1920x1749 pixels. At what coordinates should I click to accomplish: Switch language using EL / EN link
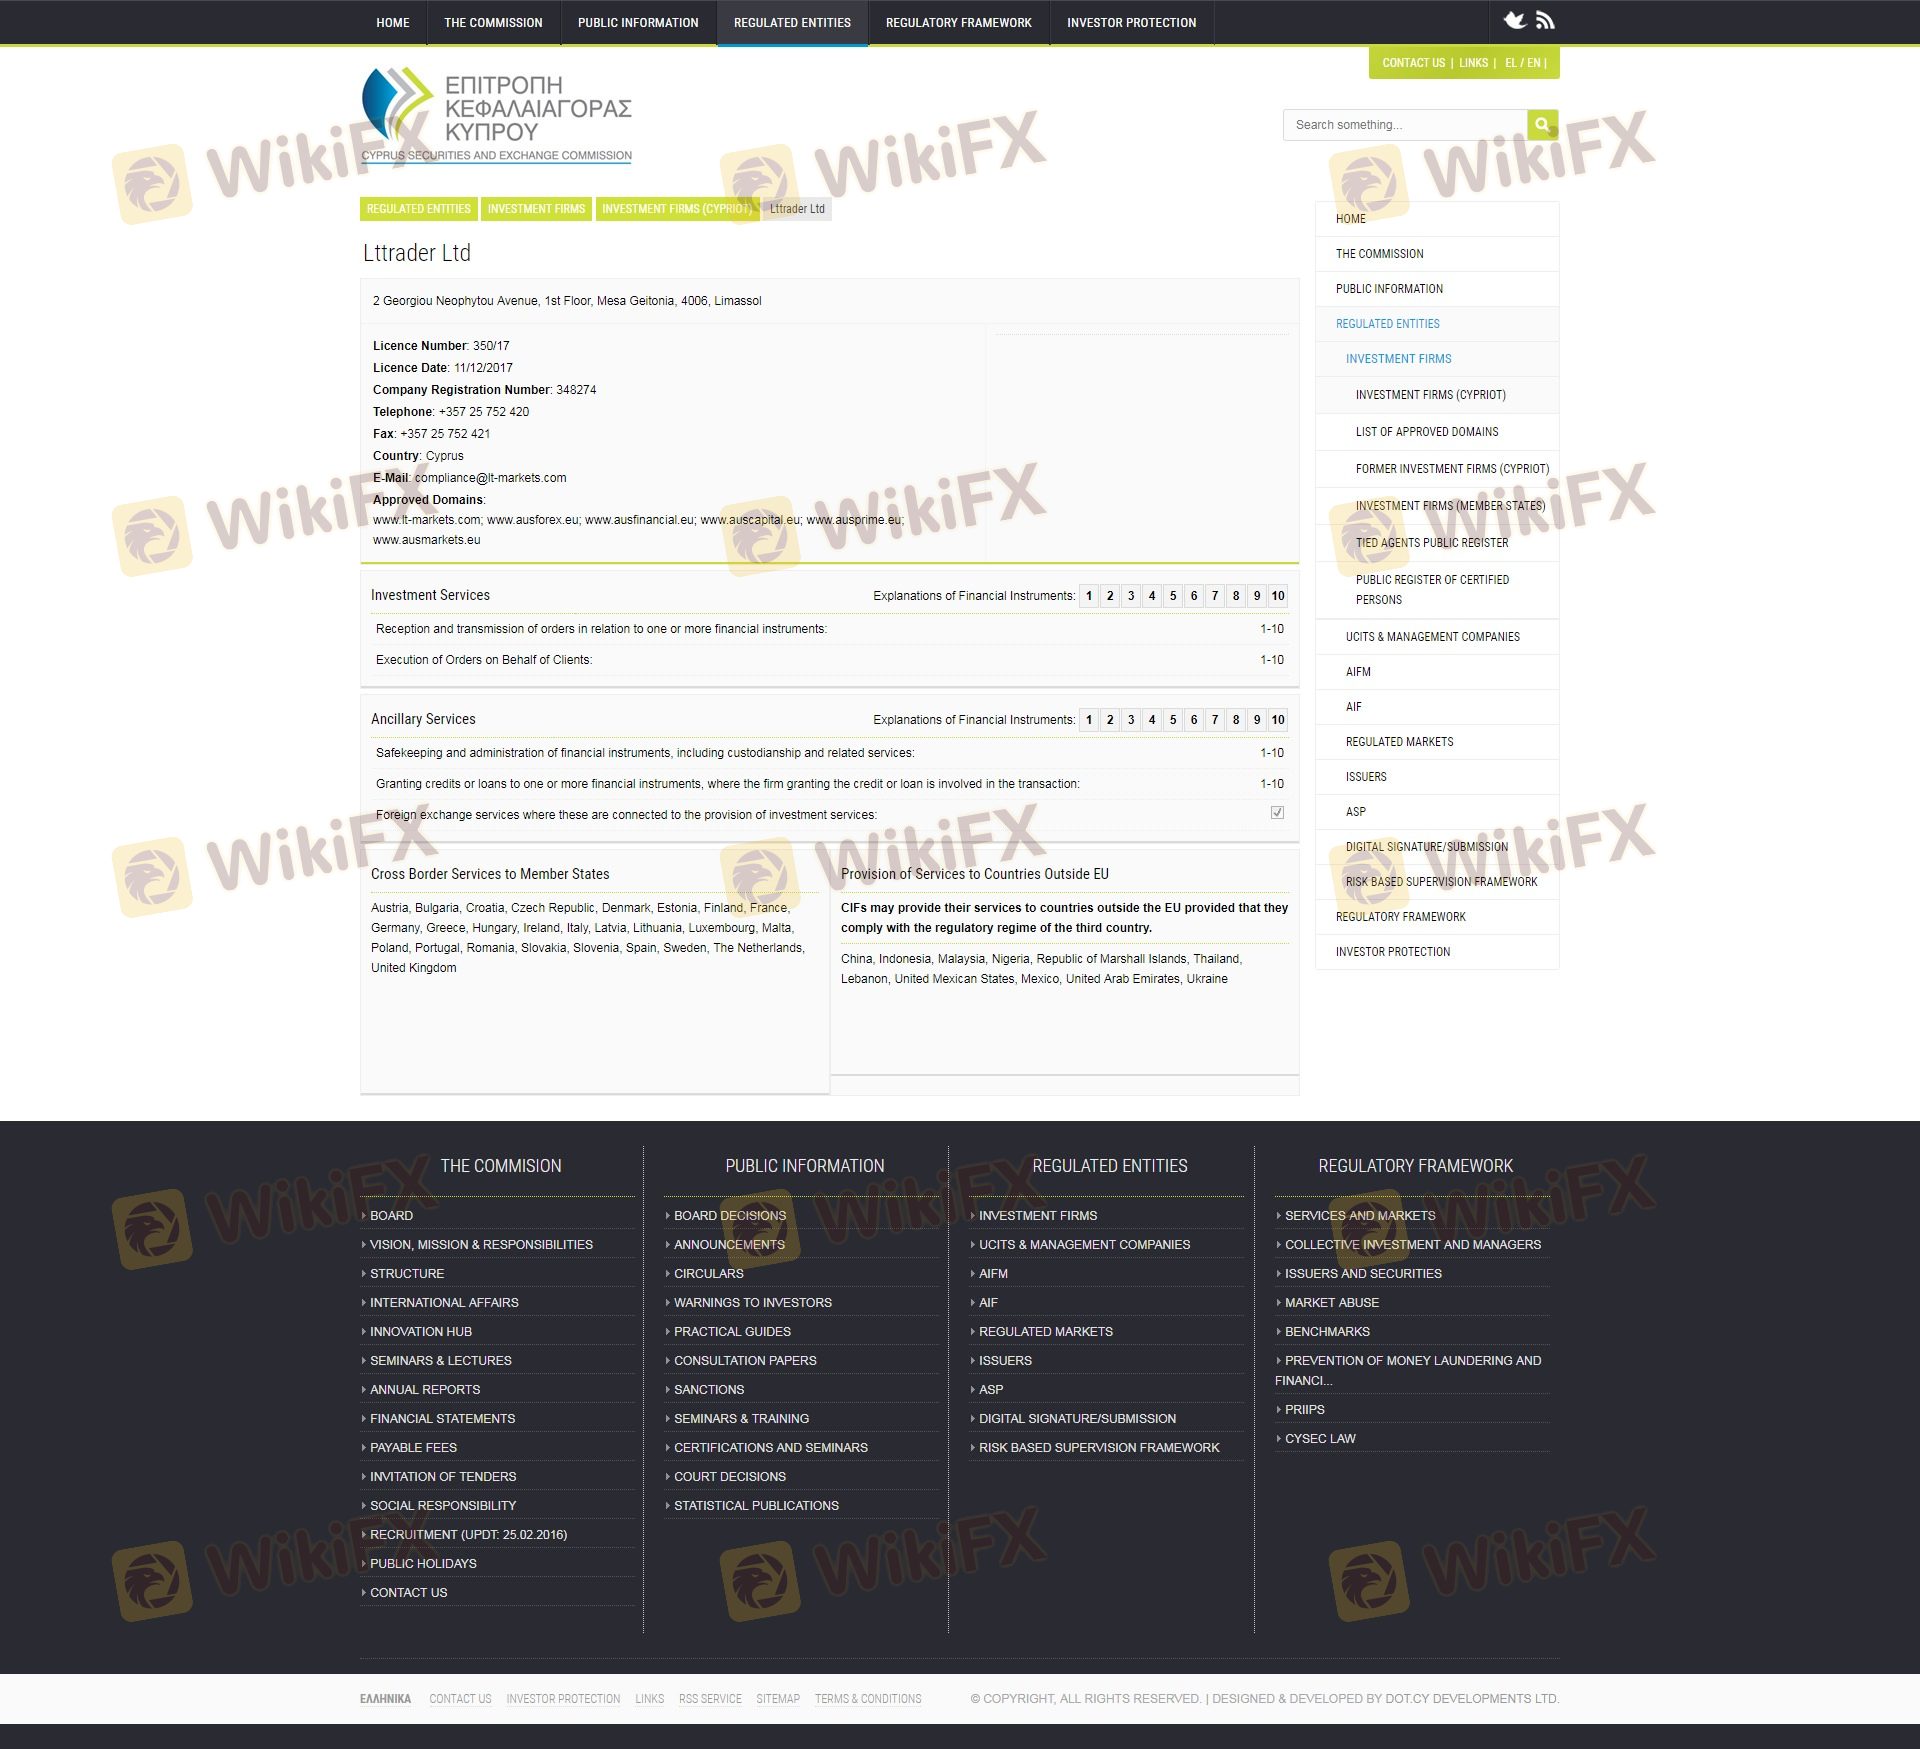coord(1523,63)
